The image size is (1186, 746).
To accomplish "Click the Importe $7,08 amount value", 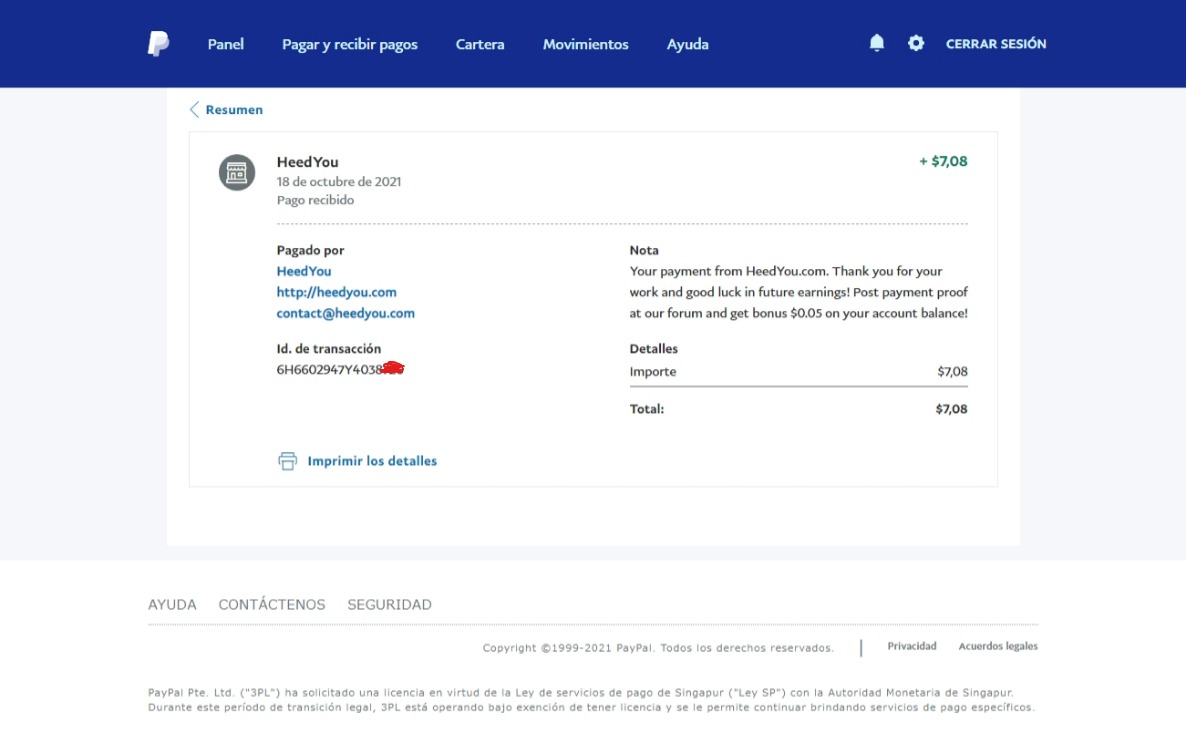I will pos(952,371).
